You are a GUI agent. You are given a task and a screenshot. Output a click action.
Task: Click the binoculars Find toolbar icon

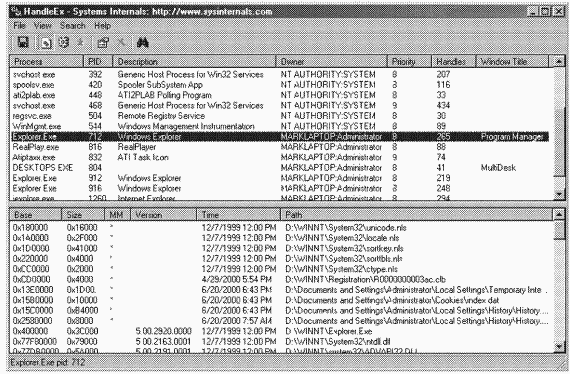[142, 43]
